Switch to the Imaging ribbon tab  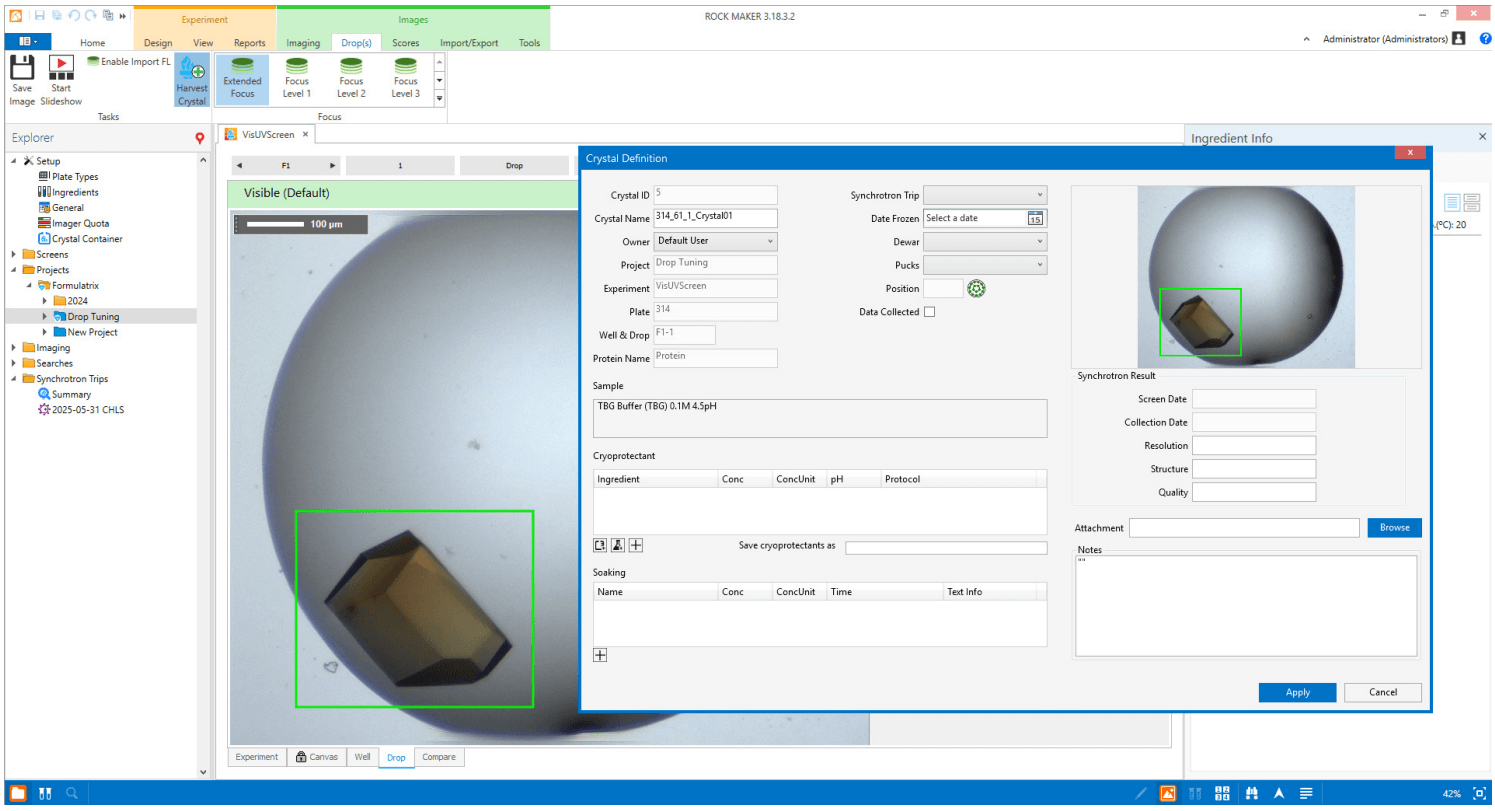click(303, 43)
